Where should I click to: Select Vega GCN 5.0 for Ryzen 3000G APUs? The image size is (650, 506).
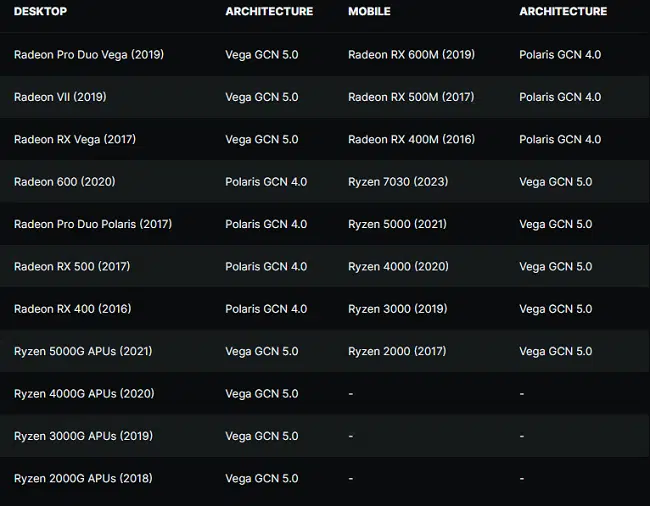click(x=262, y=436)
